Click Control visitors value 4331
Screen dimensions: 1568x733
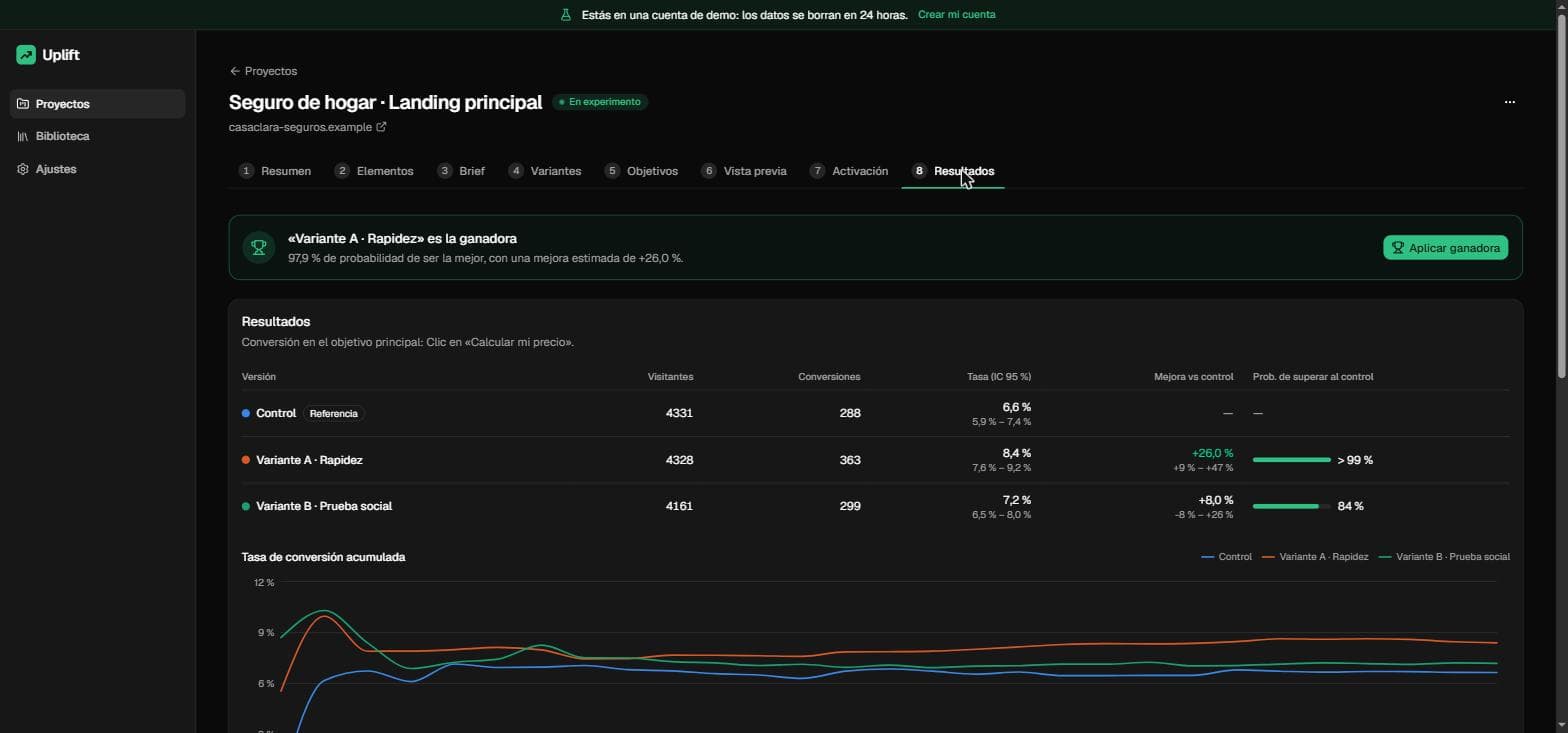click(x=679, y=413)
